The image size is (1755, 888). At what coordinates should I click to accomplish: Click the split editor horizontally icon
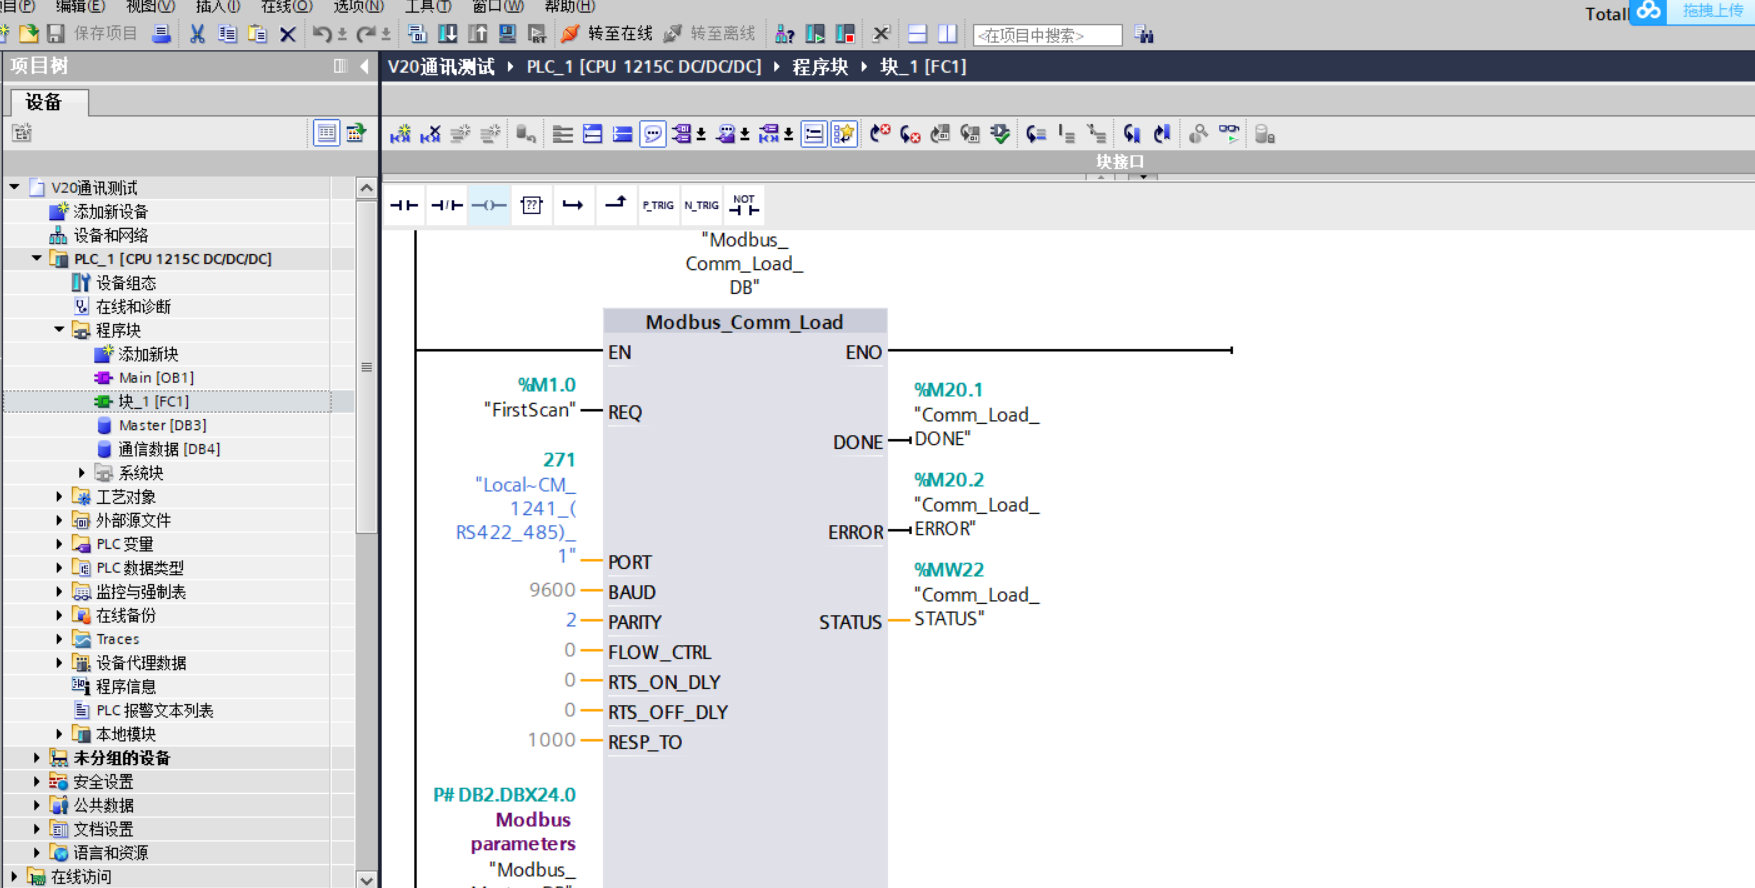click(917, 34)
